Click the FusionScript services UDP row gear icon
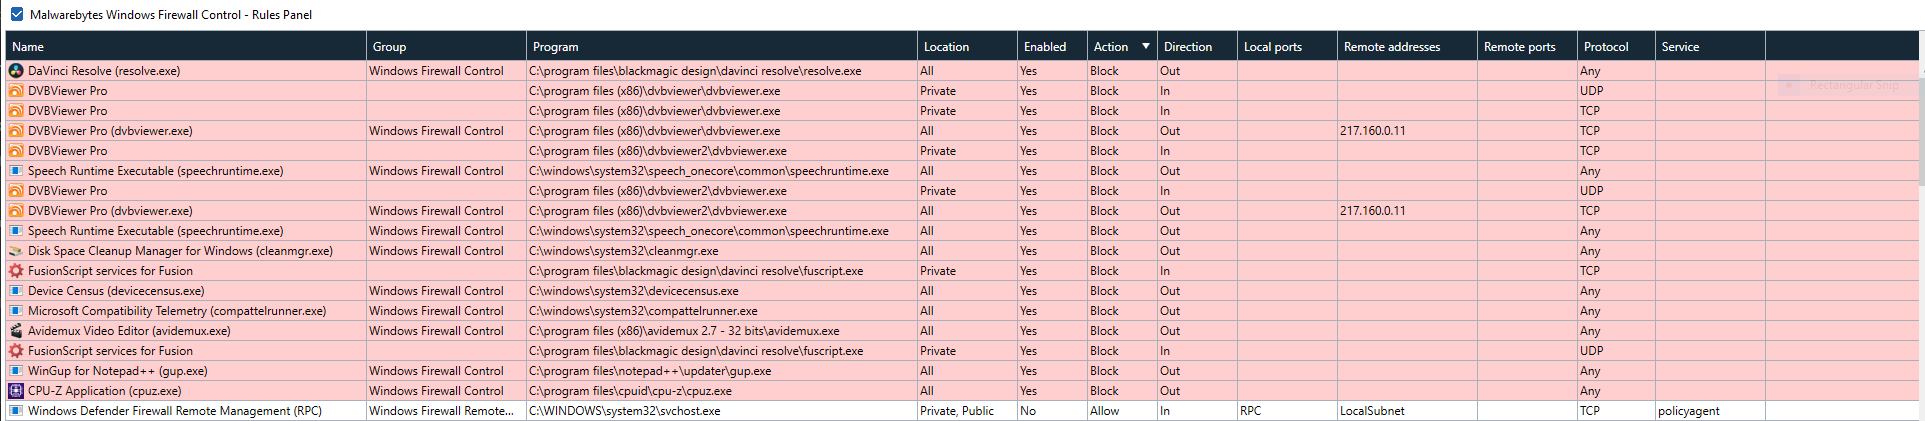 (x=16, y=351)
